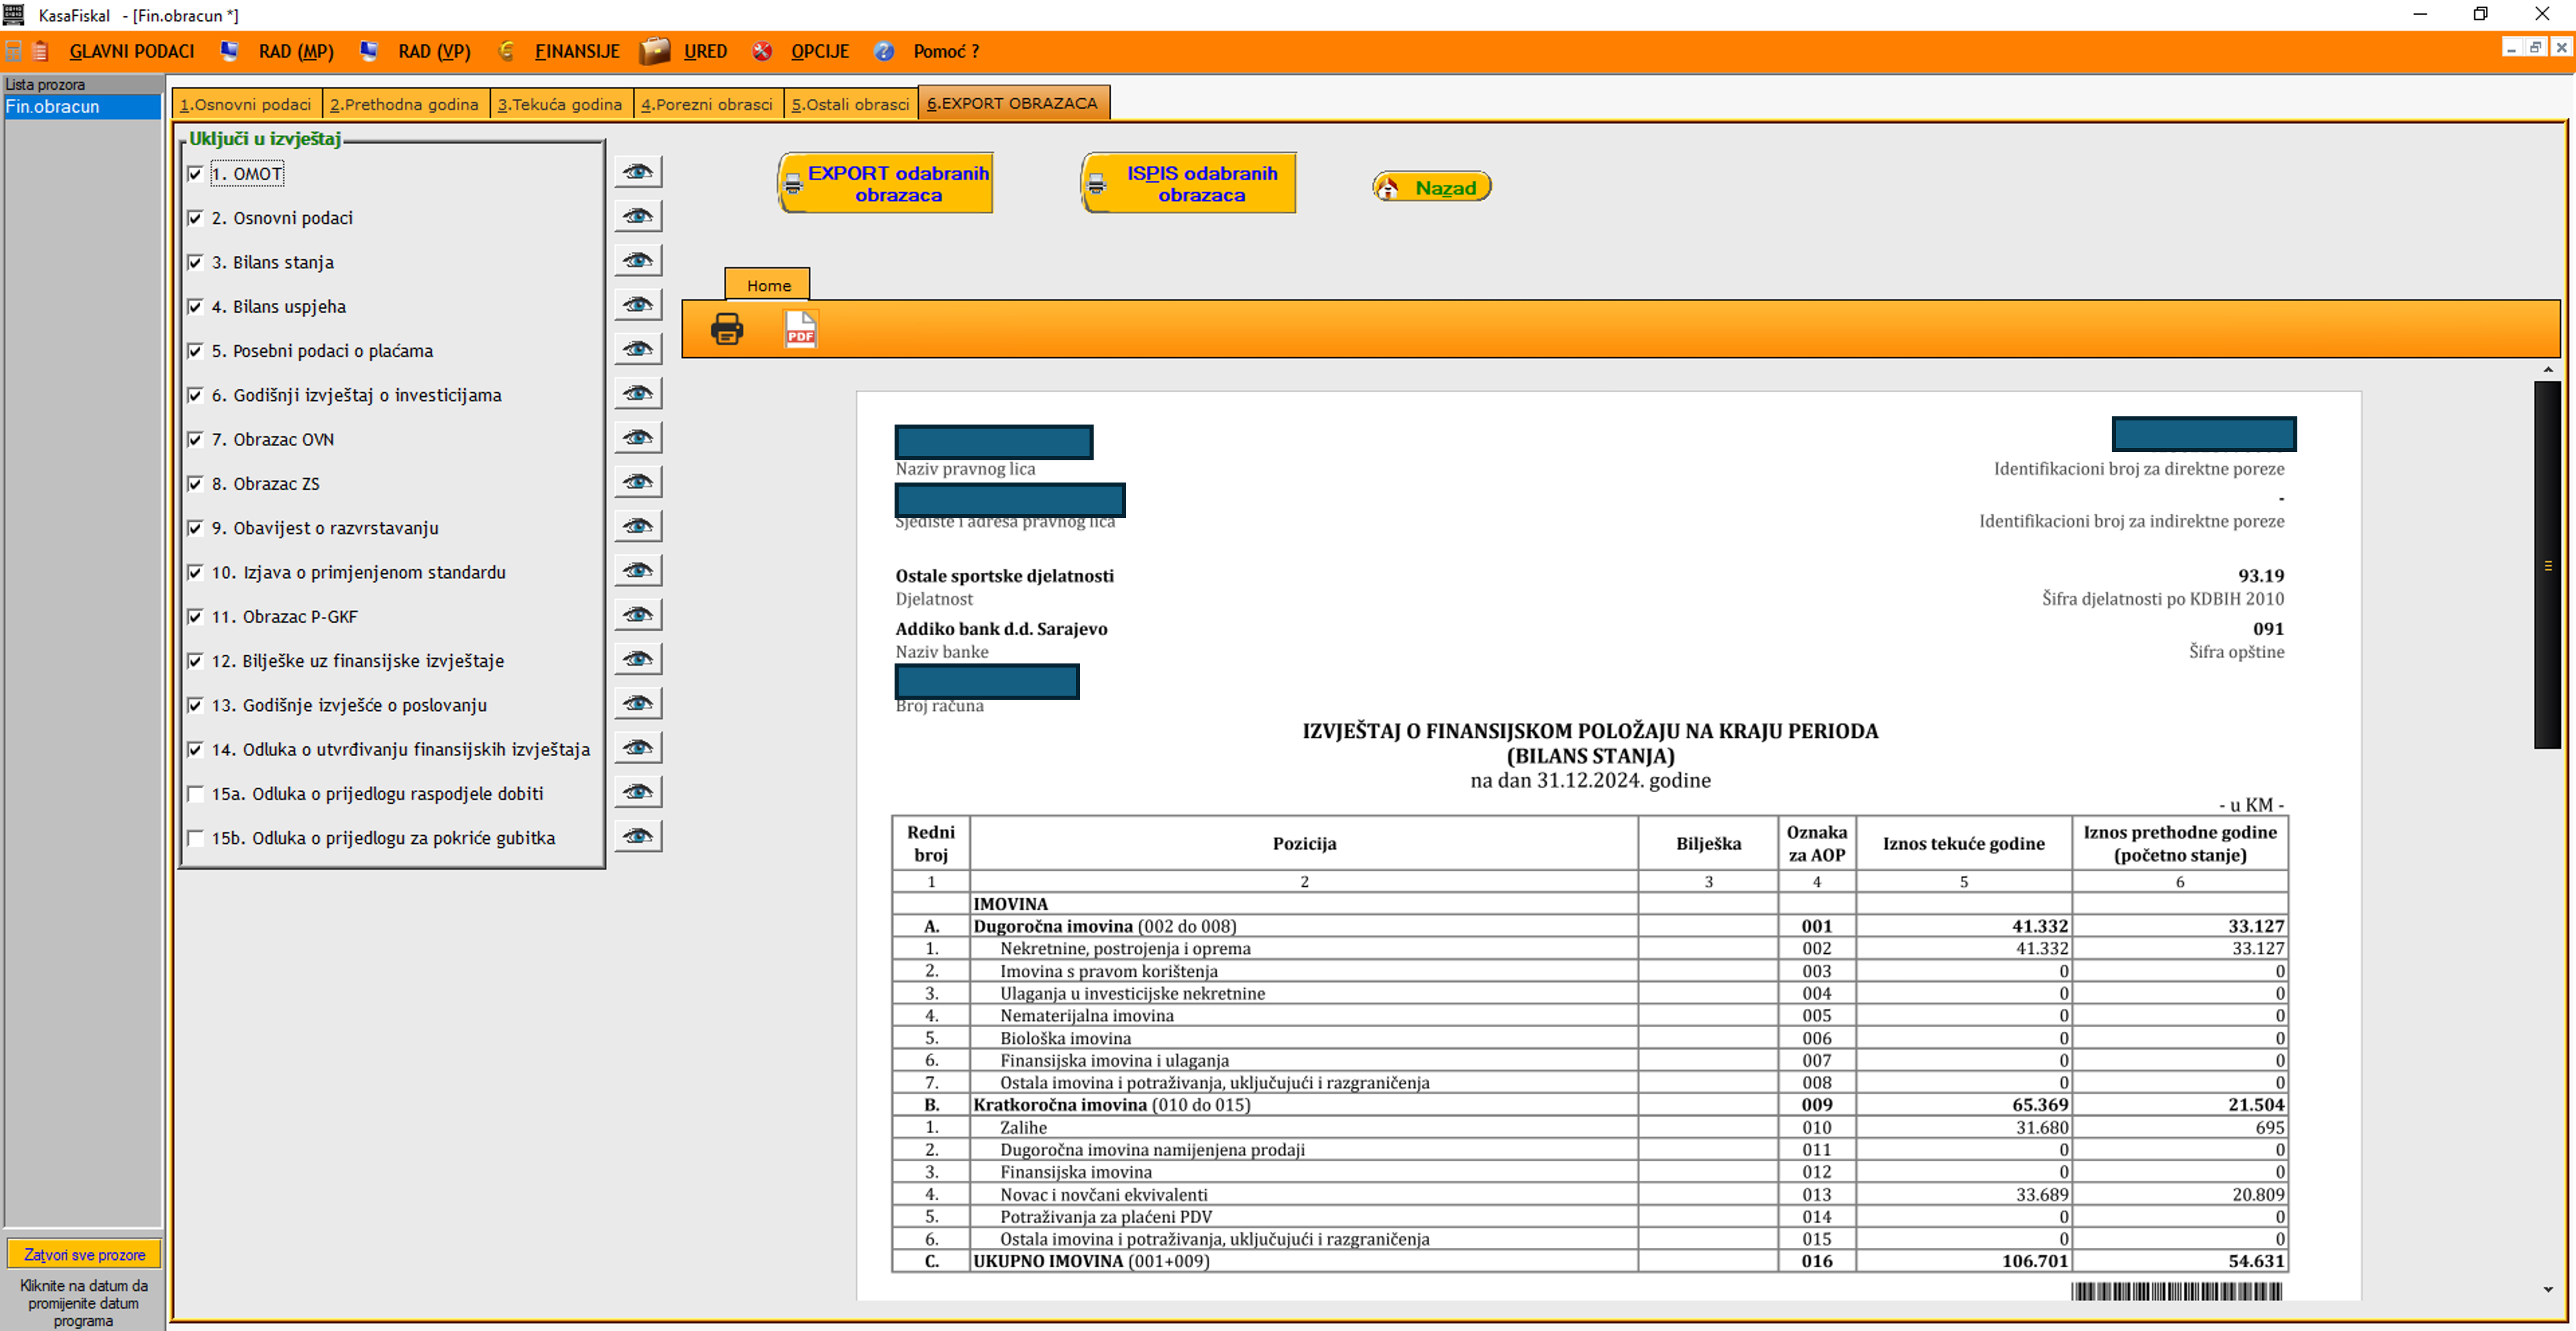
Task: Switch to 5.Ostali obrasci tab
Action: (x=851, y=104)
